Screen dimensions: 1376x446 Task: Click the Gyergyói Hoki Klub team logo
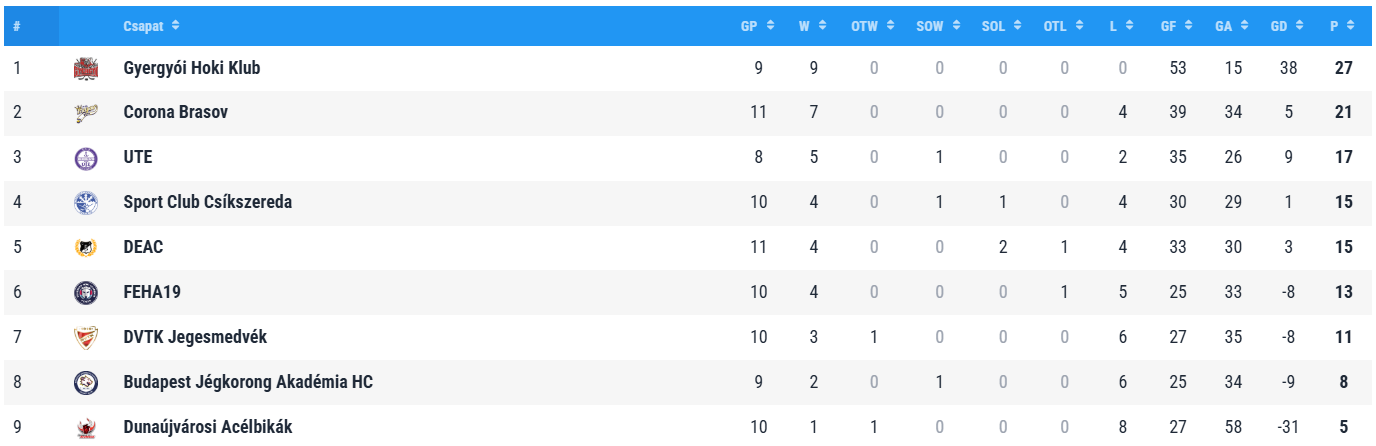[86, 68]
